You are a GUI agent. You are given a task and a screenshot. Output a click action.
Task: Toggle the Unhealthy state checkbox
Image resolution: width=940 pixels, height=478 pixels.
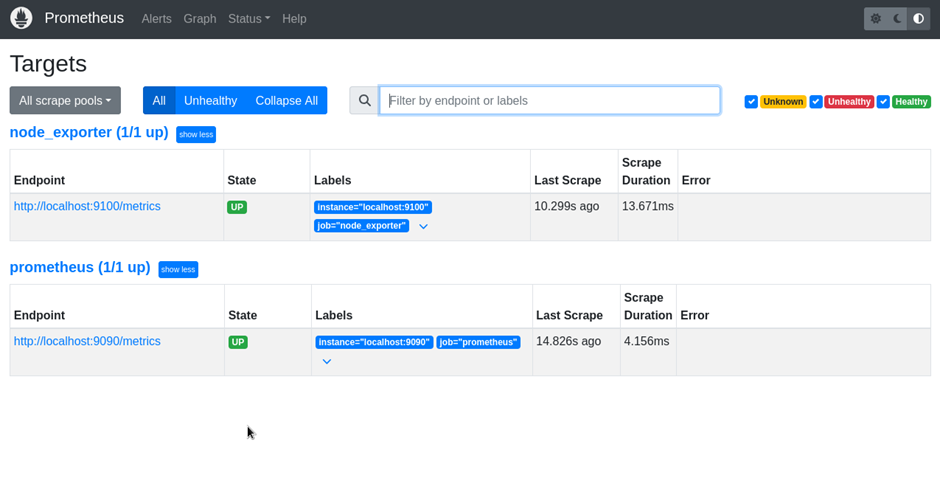pos(816,101)
